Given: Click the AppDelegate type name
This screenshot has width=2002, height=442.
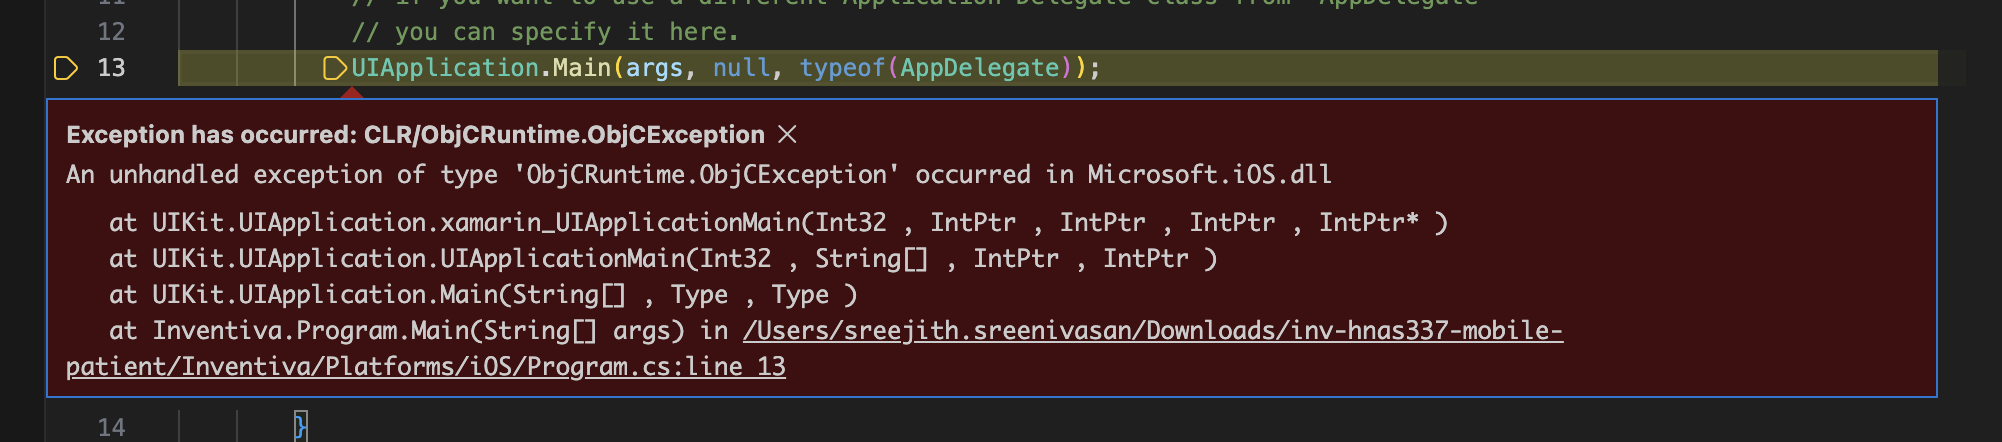Looking at the screenshot, I should (x=979, y=68).
